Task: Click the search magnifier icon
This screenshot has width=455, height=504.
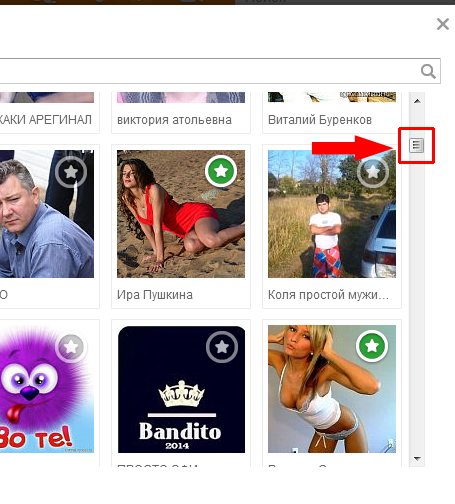Action: pyautogui.click(x=428, y=71)
